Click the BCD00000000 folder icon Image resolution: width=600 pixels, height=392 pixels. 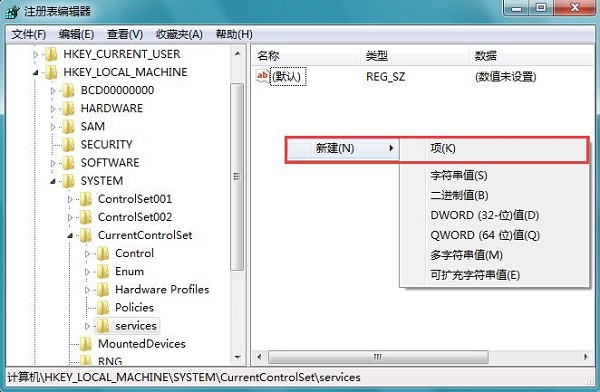click(68, 90)
